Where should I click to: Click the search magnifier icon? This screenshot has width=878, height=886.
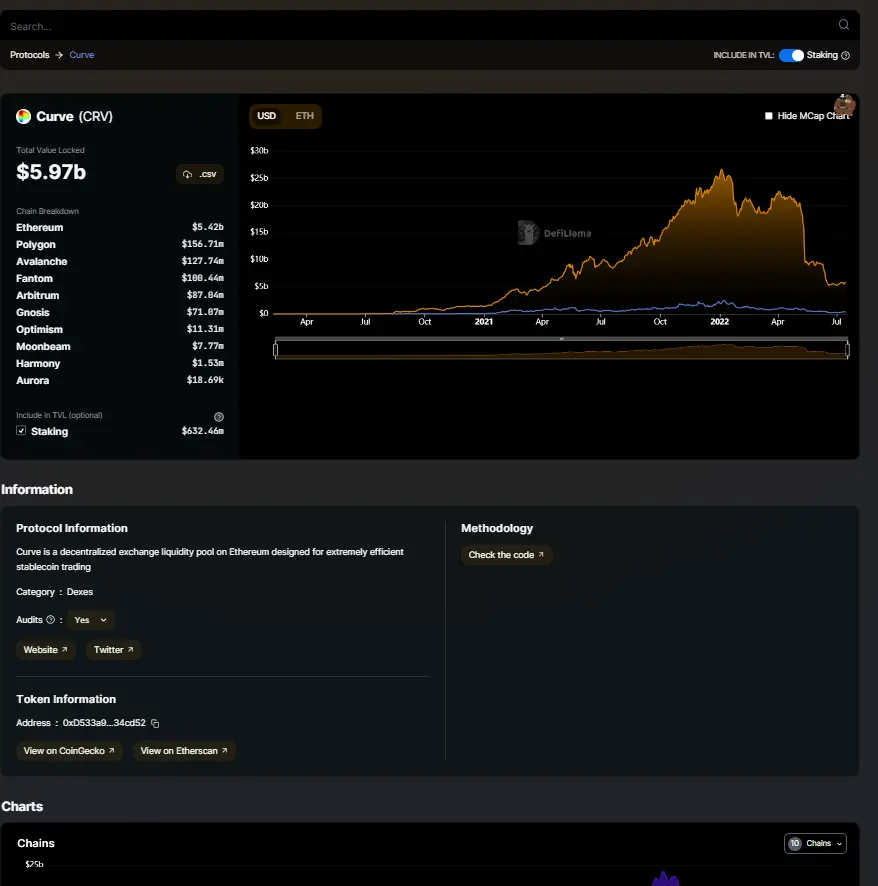click(x=844, y=25)
